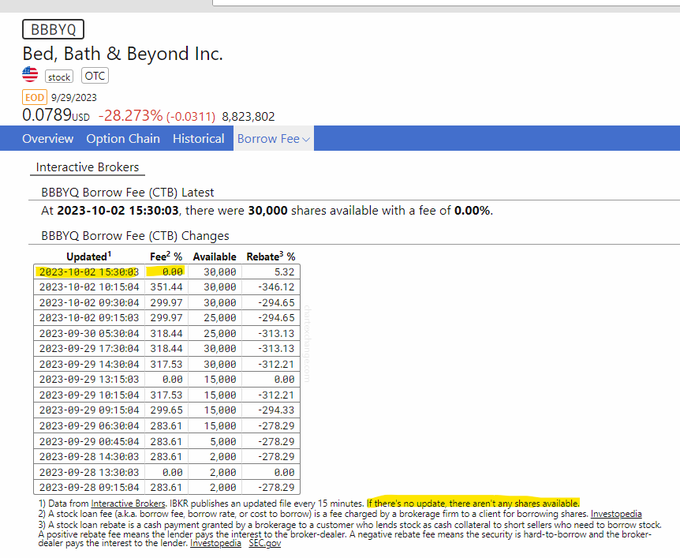Click the Bed, Bath & Beyond Inc. title
The image size is (680, 558).
[x=122, y=54]
